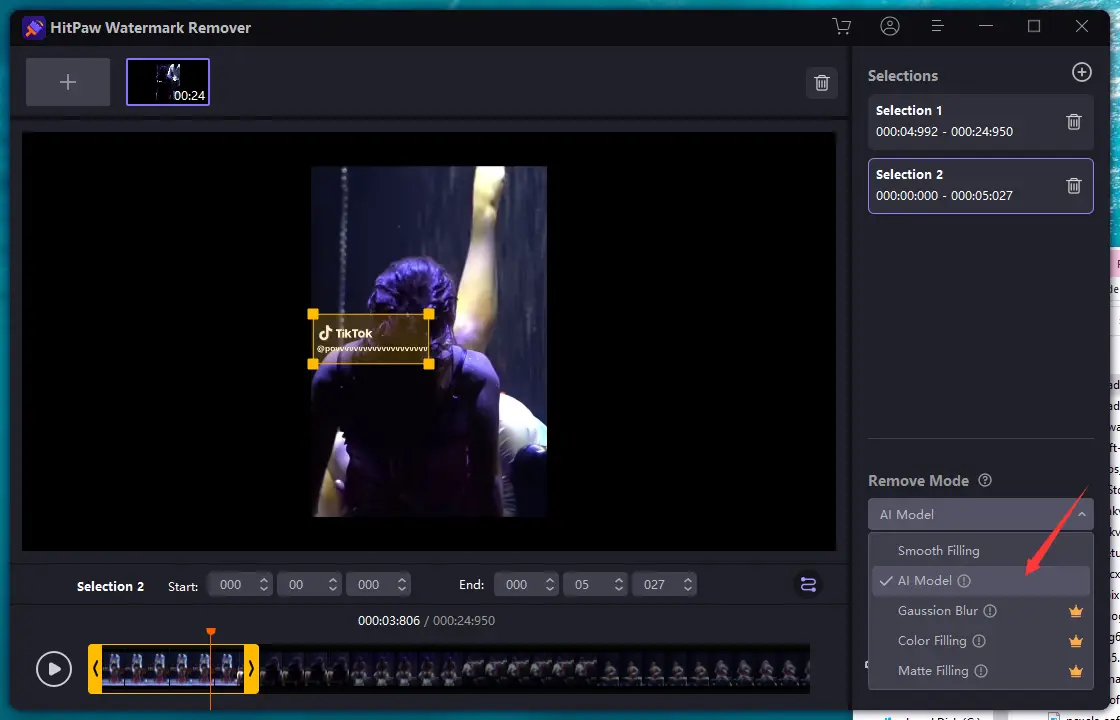Choose Smooth Filling mode
The height and width of the screenshot is (720, 1120).
[x=938, y=551]
